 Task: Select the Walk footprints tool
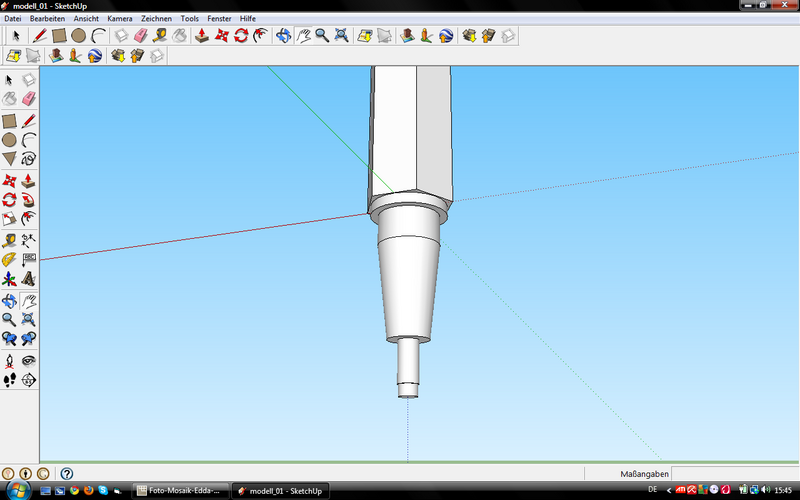pyautogui.click(x=9, y=380)
